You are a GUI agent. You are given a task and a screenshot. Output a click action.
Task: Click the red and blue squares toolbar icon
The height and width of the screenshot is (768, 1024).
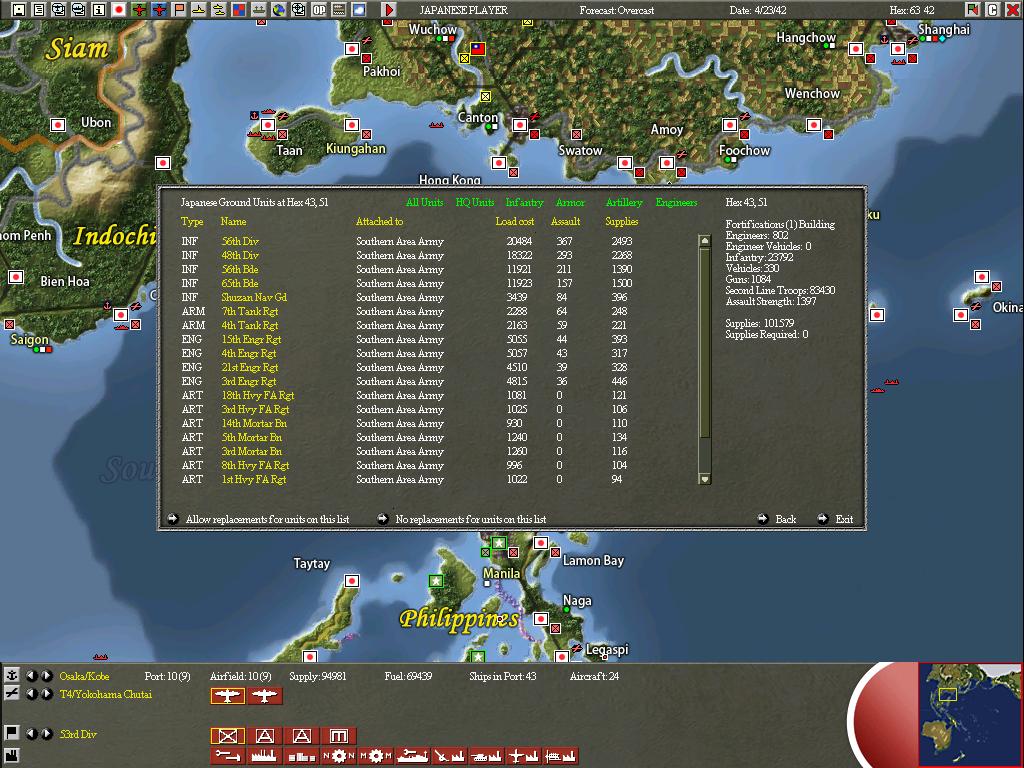click(239, 10)
